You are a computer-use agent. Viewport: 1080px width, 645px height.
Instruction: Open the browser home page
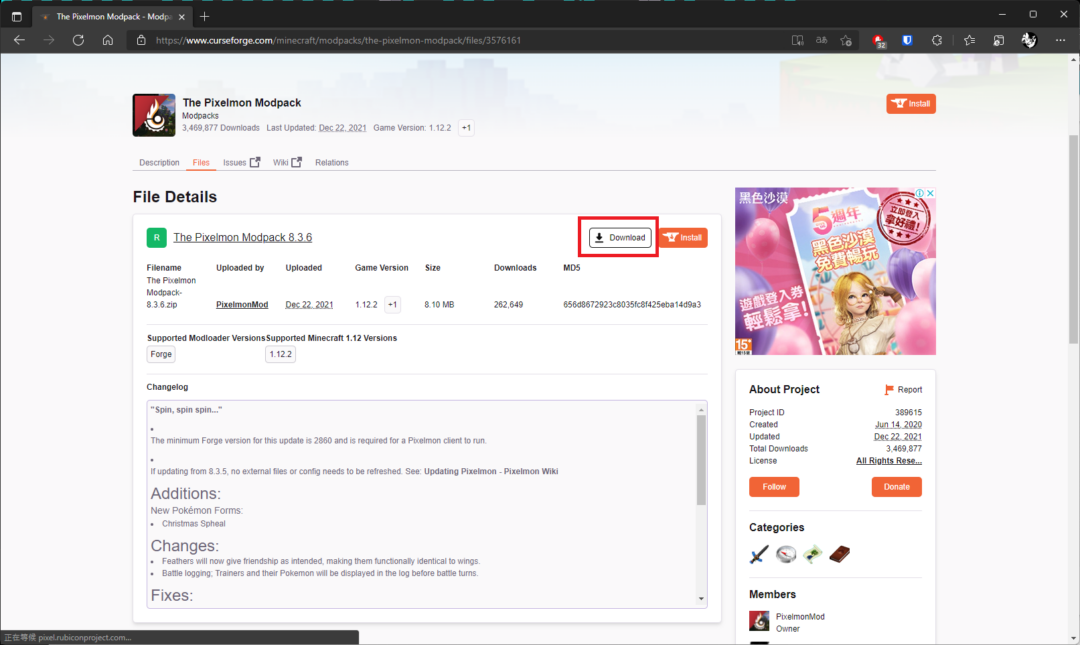click(x=107, y=40)
